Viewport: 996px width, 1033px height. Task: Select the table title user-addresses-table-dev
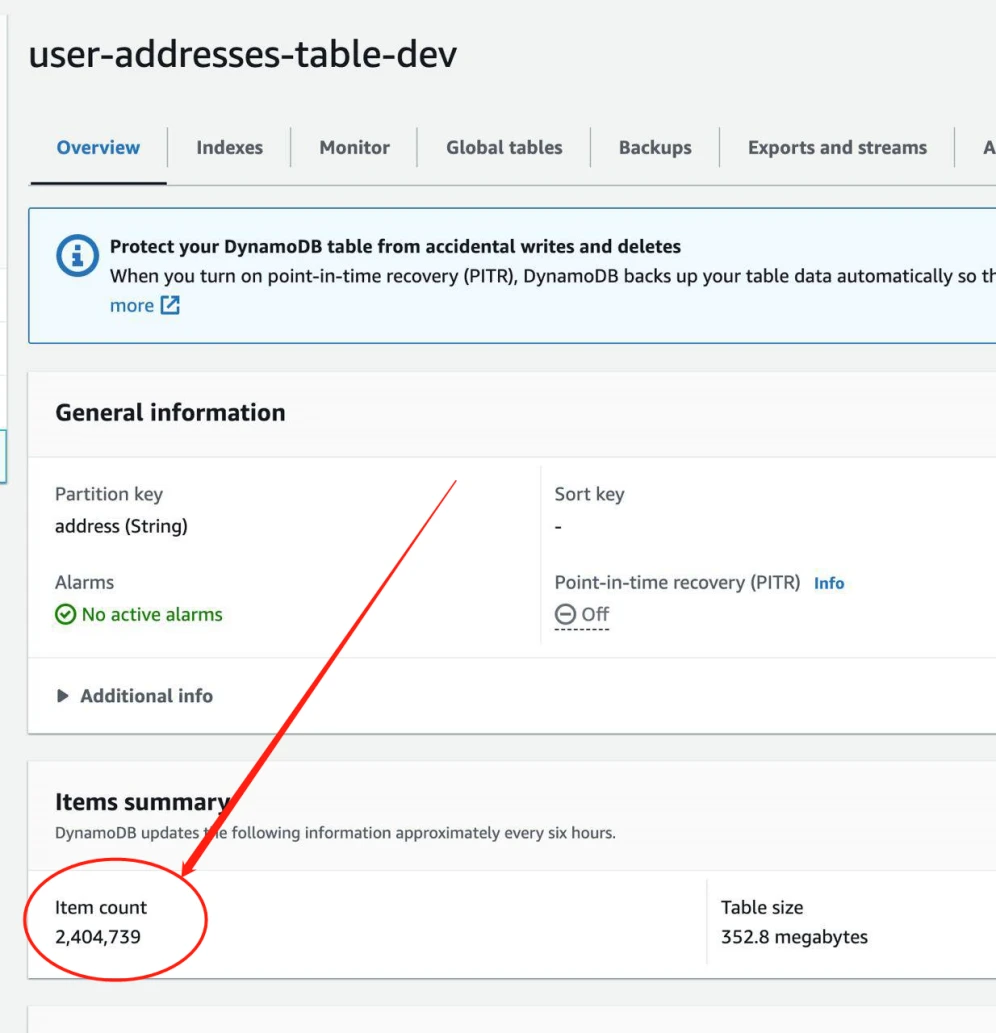[x=242, y=54]
